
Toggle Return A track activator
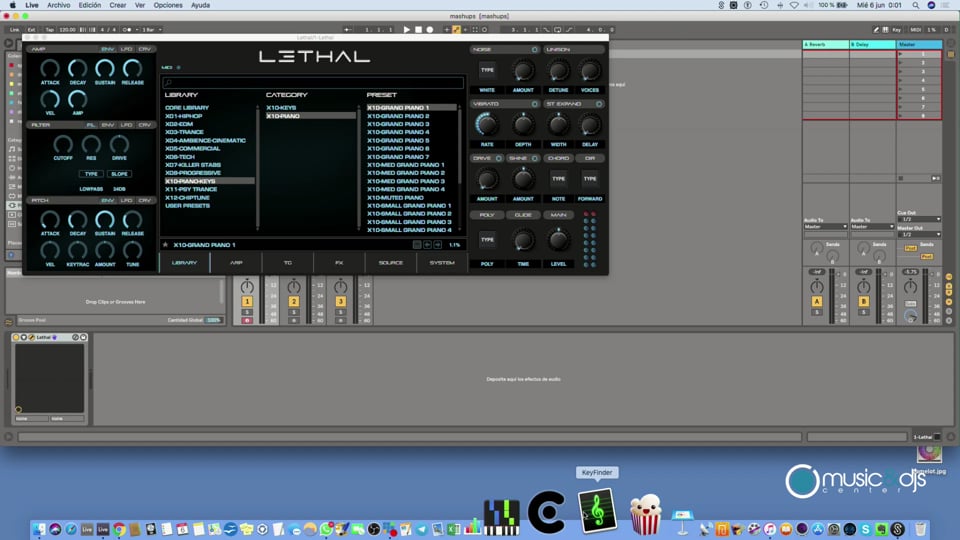click(817, 301)
